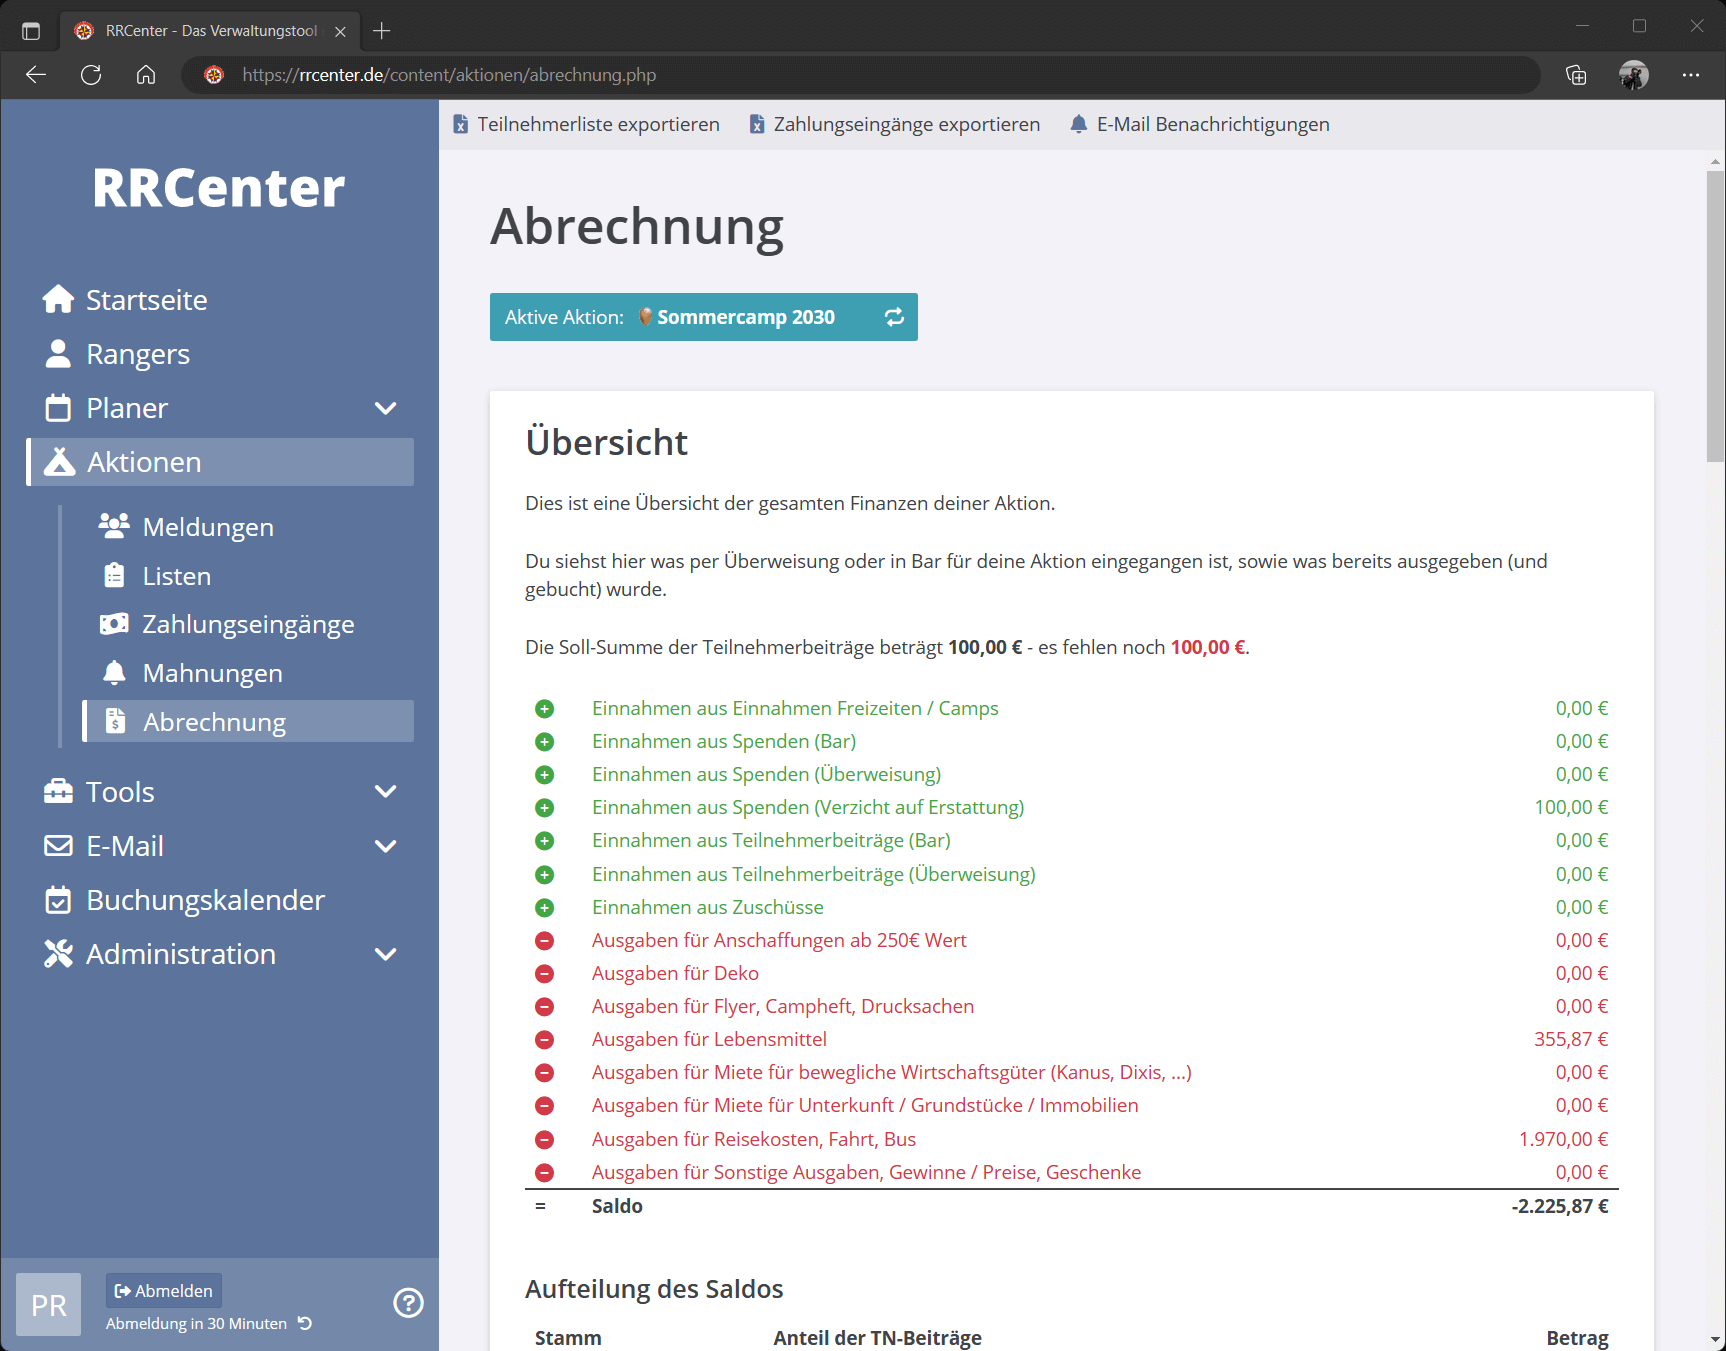Expand the Planer menu chevron
This screenshot has width=1726, height=1351.
(x=385, y=408)
